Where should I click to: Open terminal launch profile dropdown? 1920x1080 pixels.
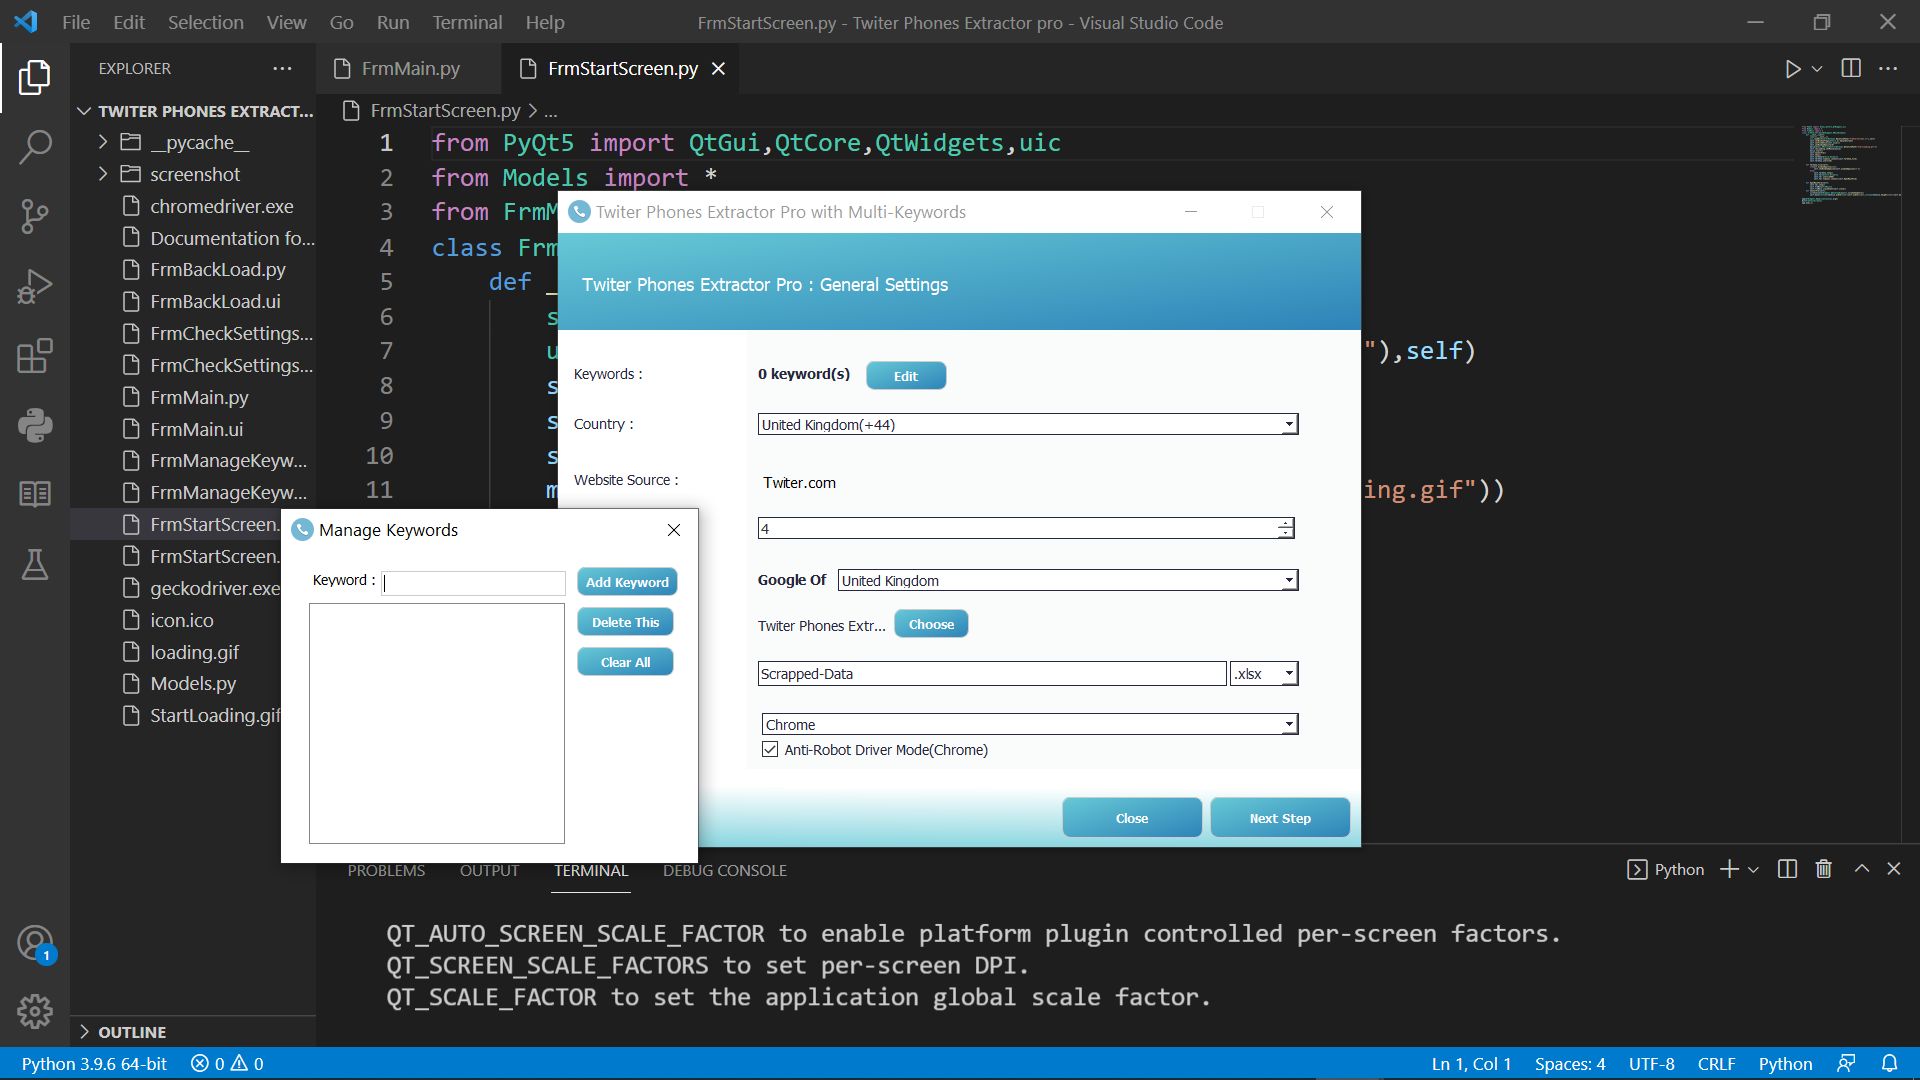(1753, 869)
